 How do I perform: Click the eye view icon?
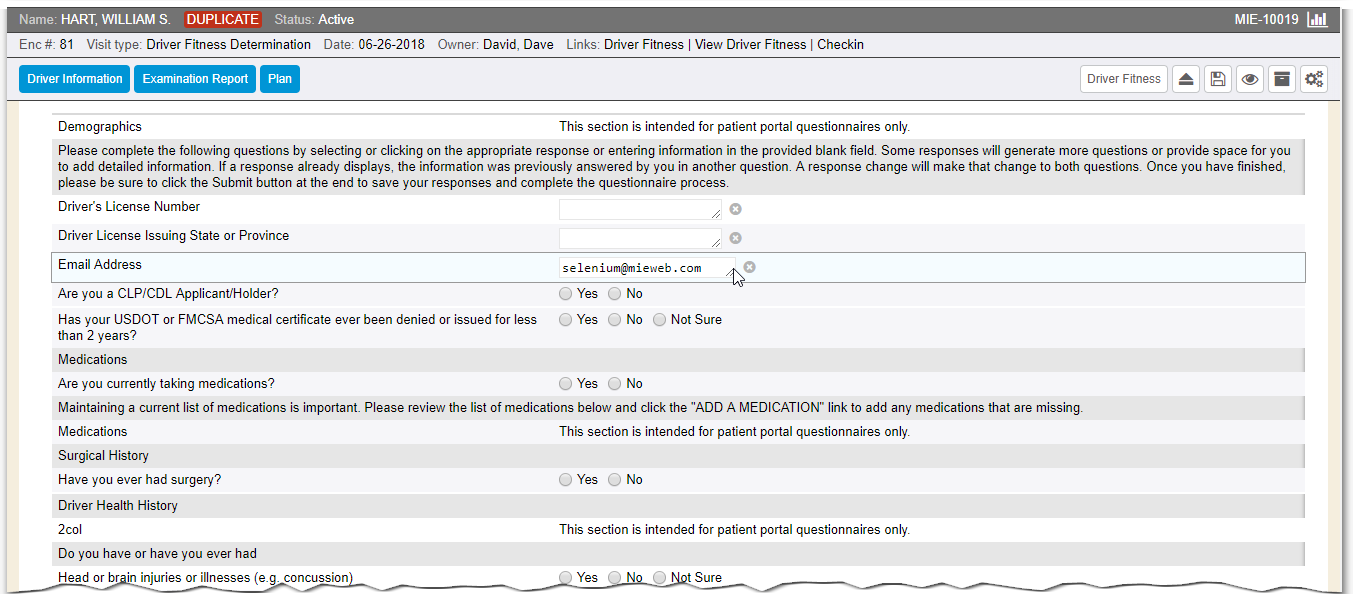coord(1249,79)
